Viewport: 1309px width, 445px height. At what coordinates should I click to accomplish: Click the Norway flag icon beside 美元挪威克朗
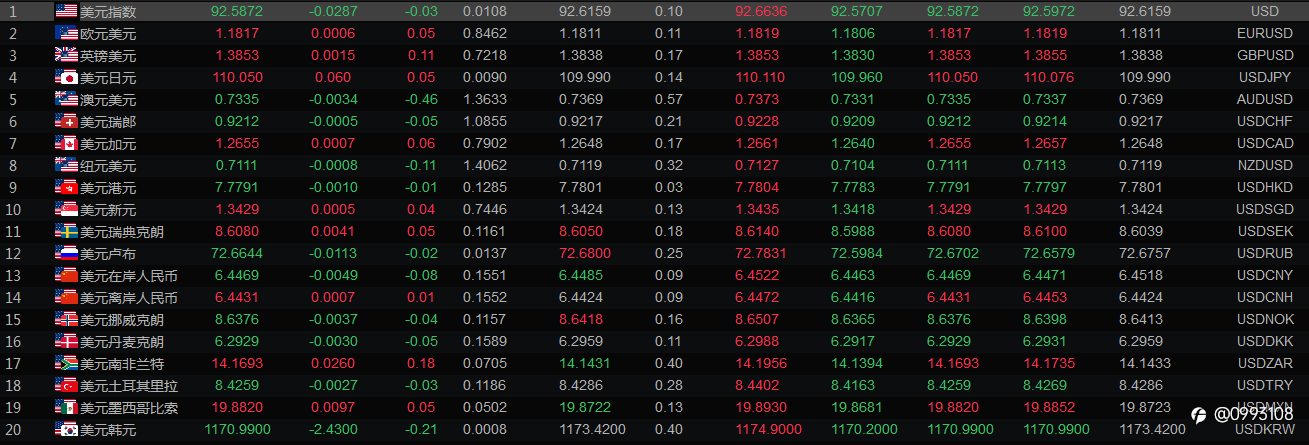tap(66, 319)
